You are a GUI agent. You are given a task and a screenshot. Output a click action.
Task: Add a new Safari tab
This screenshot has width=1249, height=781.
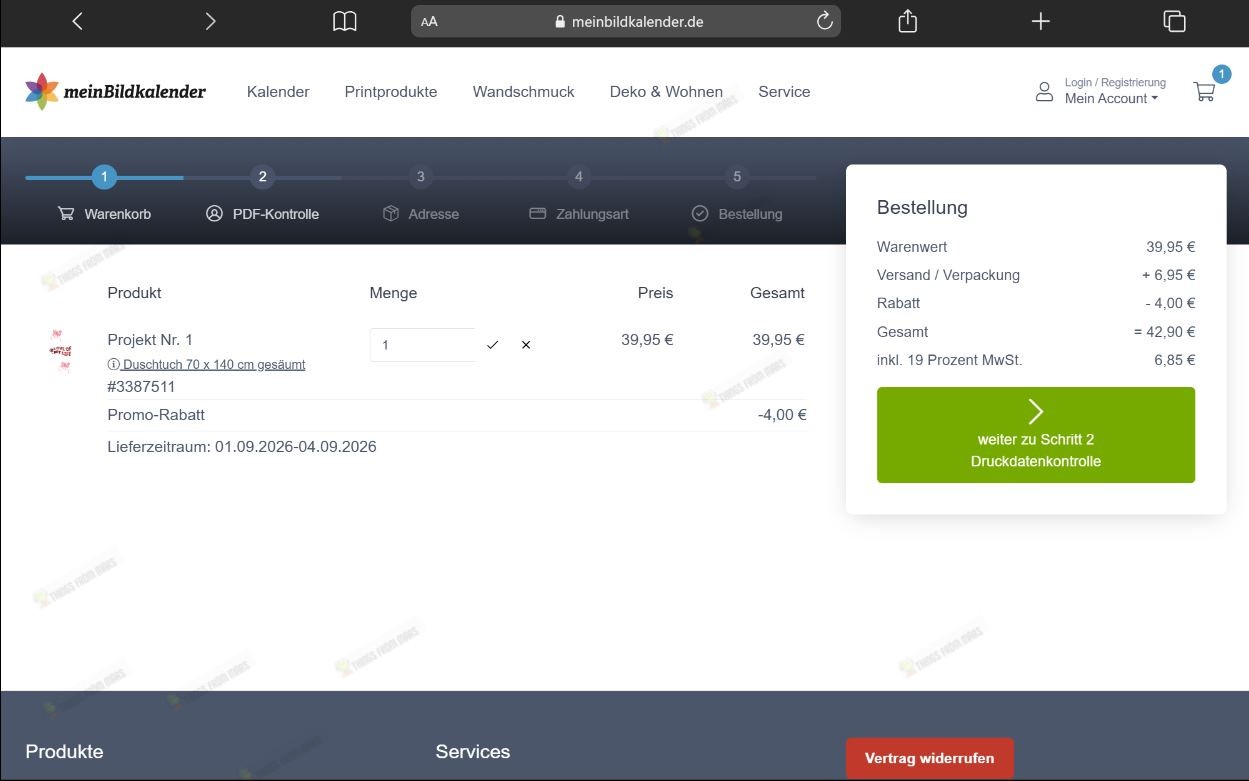[x=1041, y=21]
